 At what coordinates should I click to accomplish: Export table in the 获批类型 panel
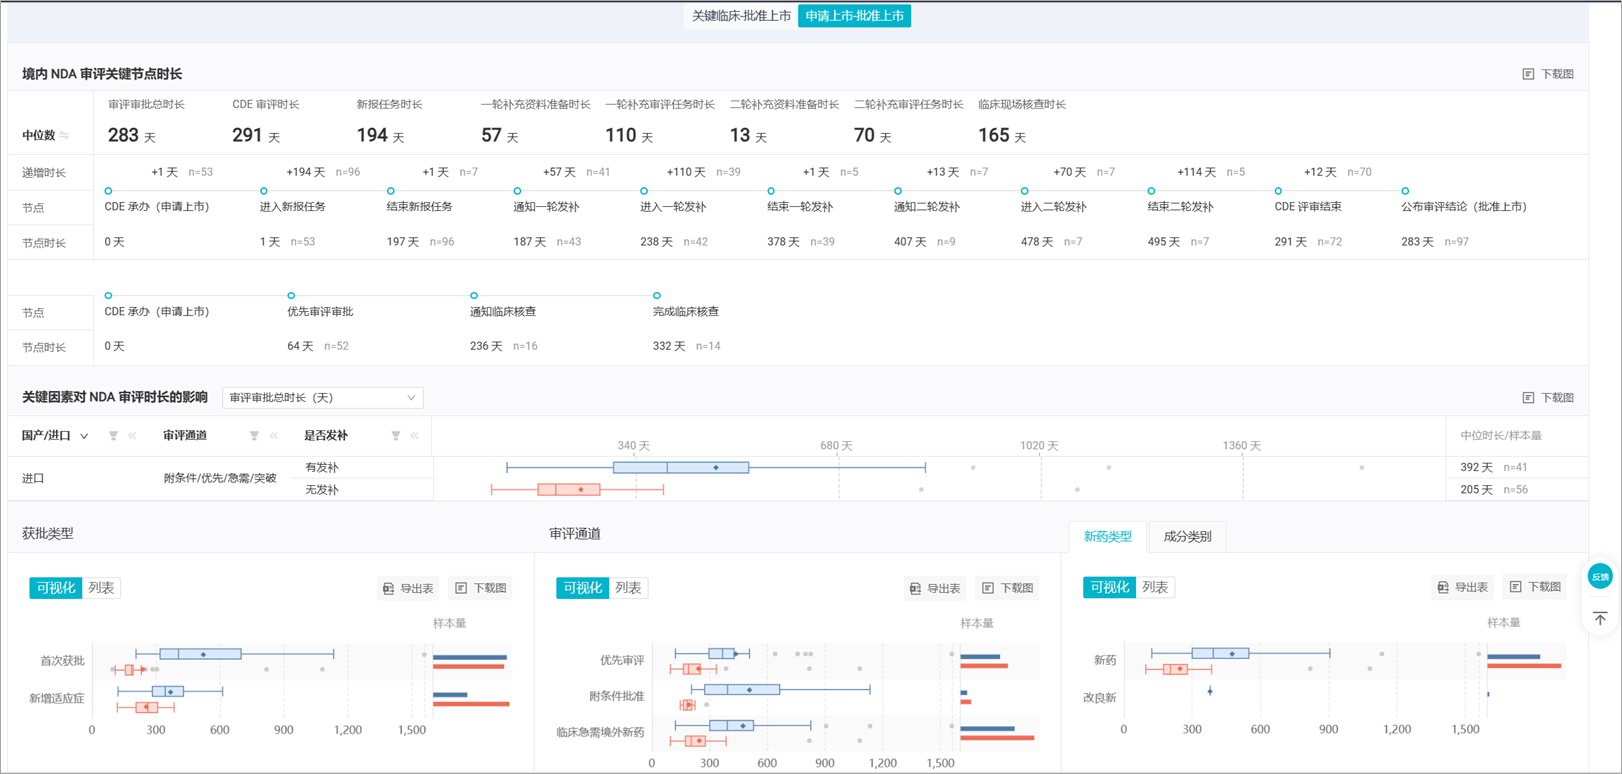tap(408, 588)
